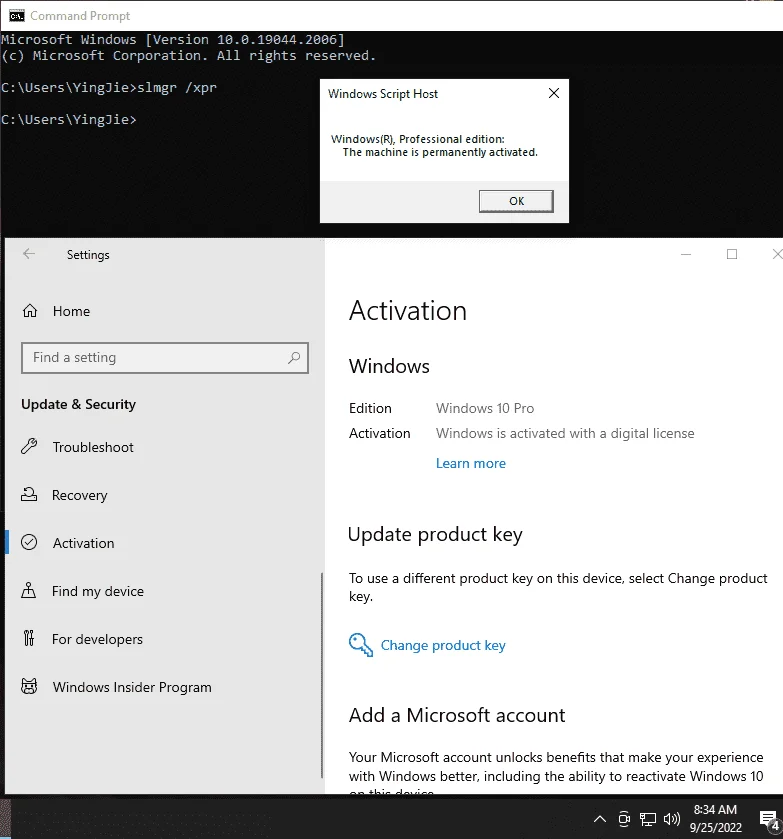The width and height of the screenshot is (783, 839).
Task: Focus the Find a setting search box
Action: click(165, 358)
